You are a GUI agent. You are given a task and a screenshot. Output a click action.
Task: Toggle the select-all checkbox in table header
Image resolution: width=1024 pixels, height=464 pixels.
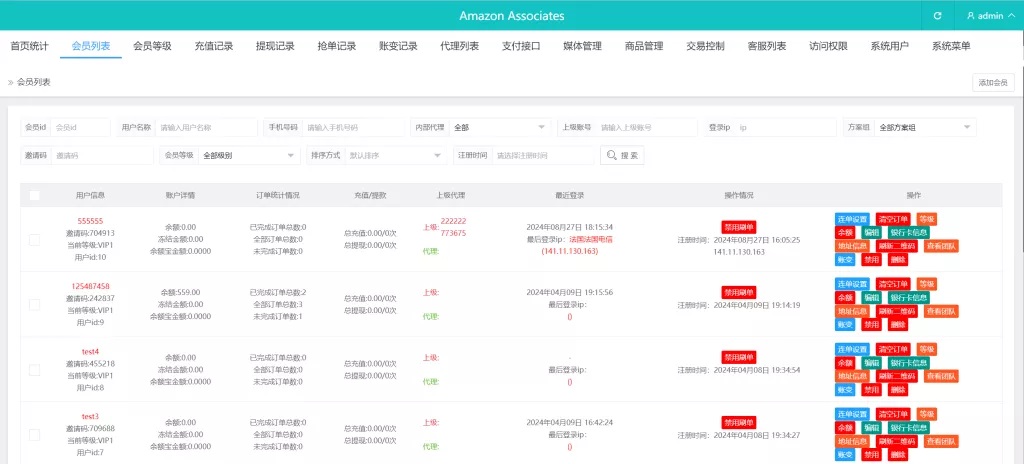click(x=35, y=196)
